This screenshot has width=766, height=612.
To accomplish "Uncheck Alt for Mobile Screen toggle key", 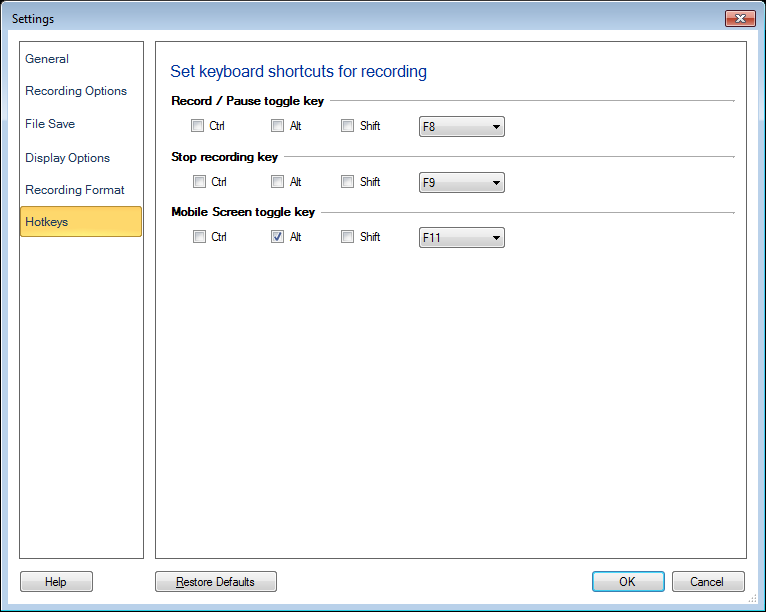I will 277,237.
